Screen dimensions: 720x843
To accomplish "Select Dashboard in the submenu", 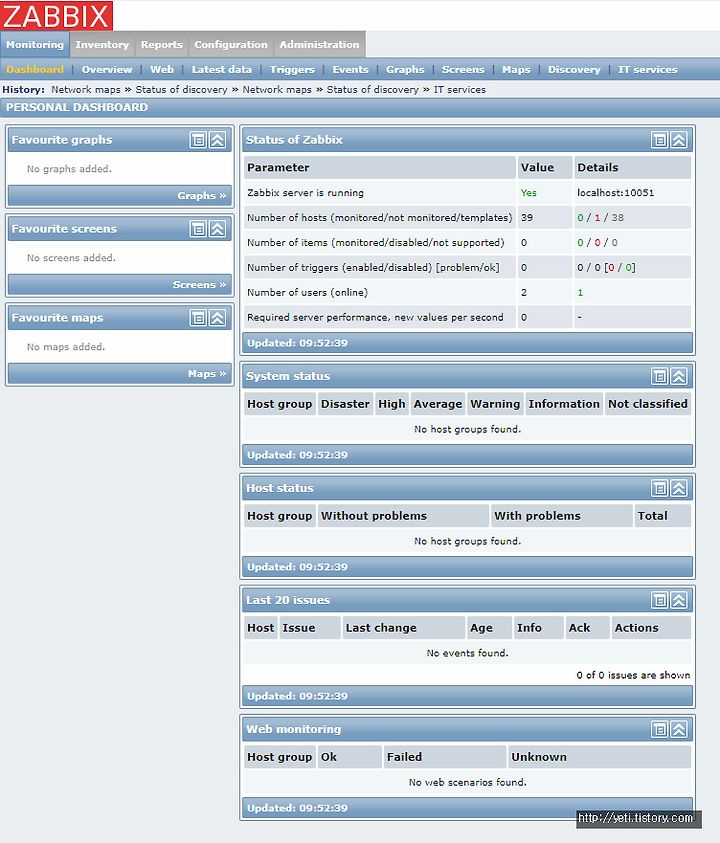I will (x=35, y=69).
